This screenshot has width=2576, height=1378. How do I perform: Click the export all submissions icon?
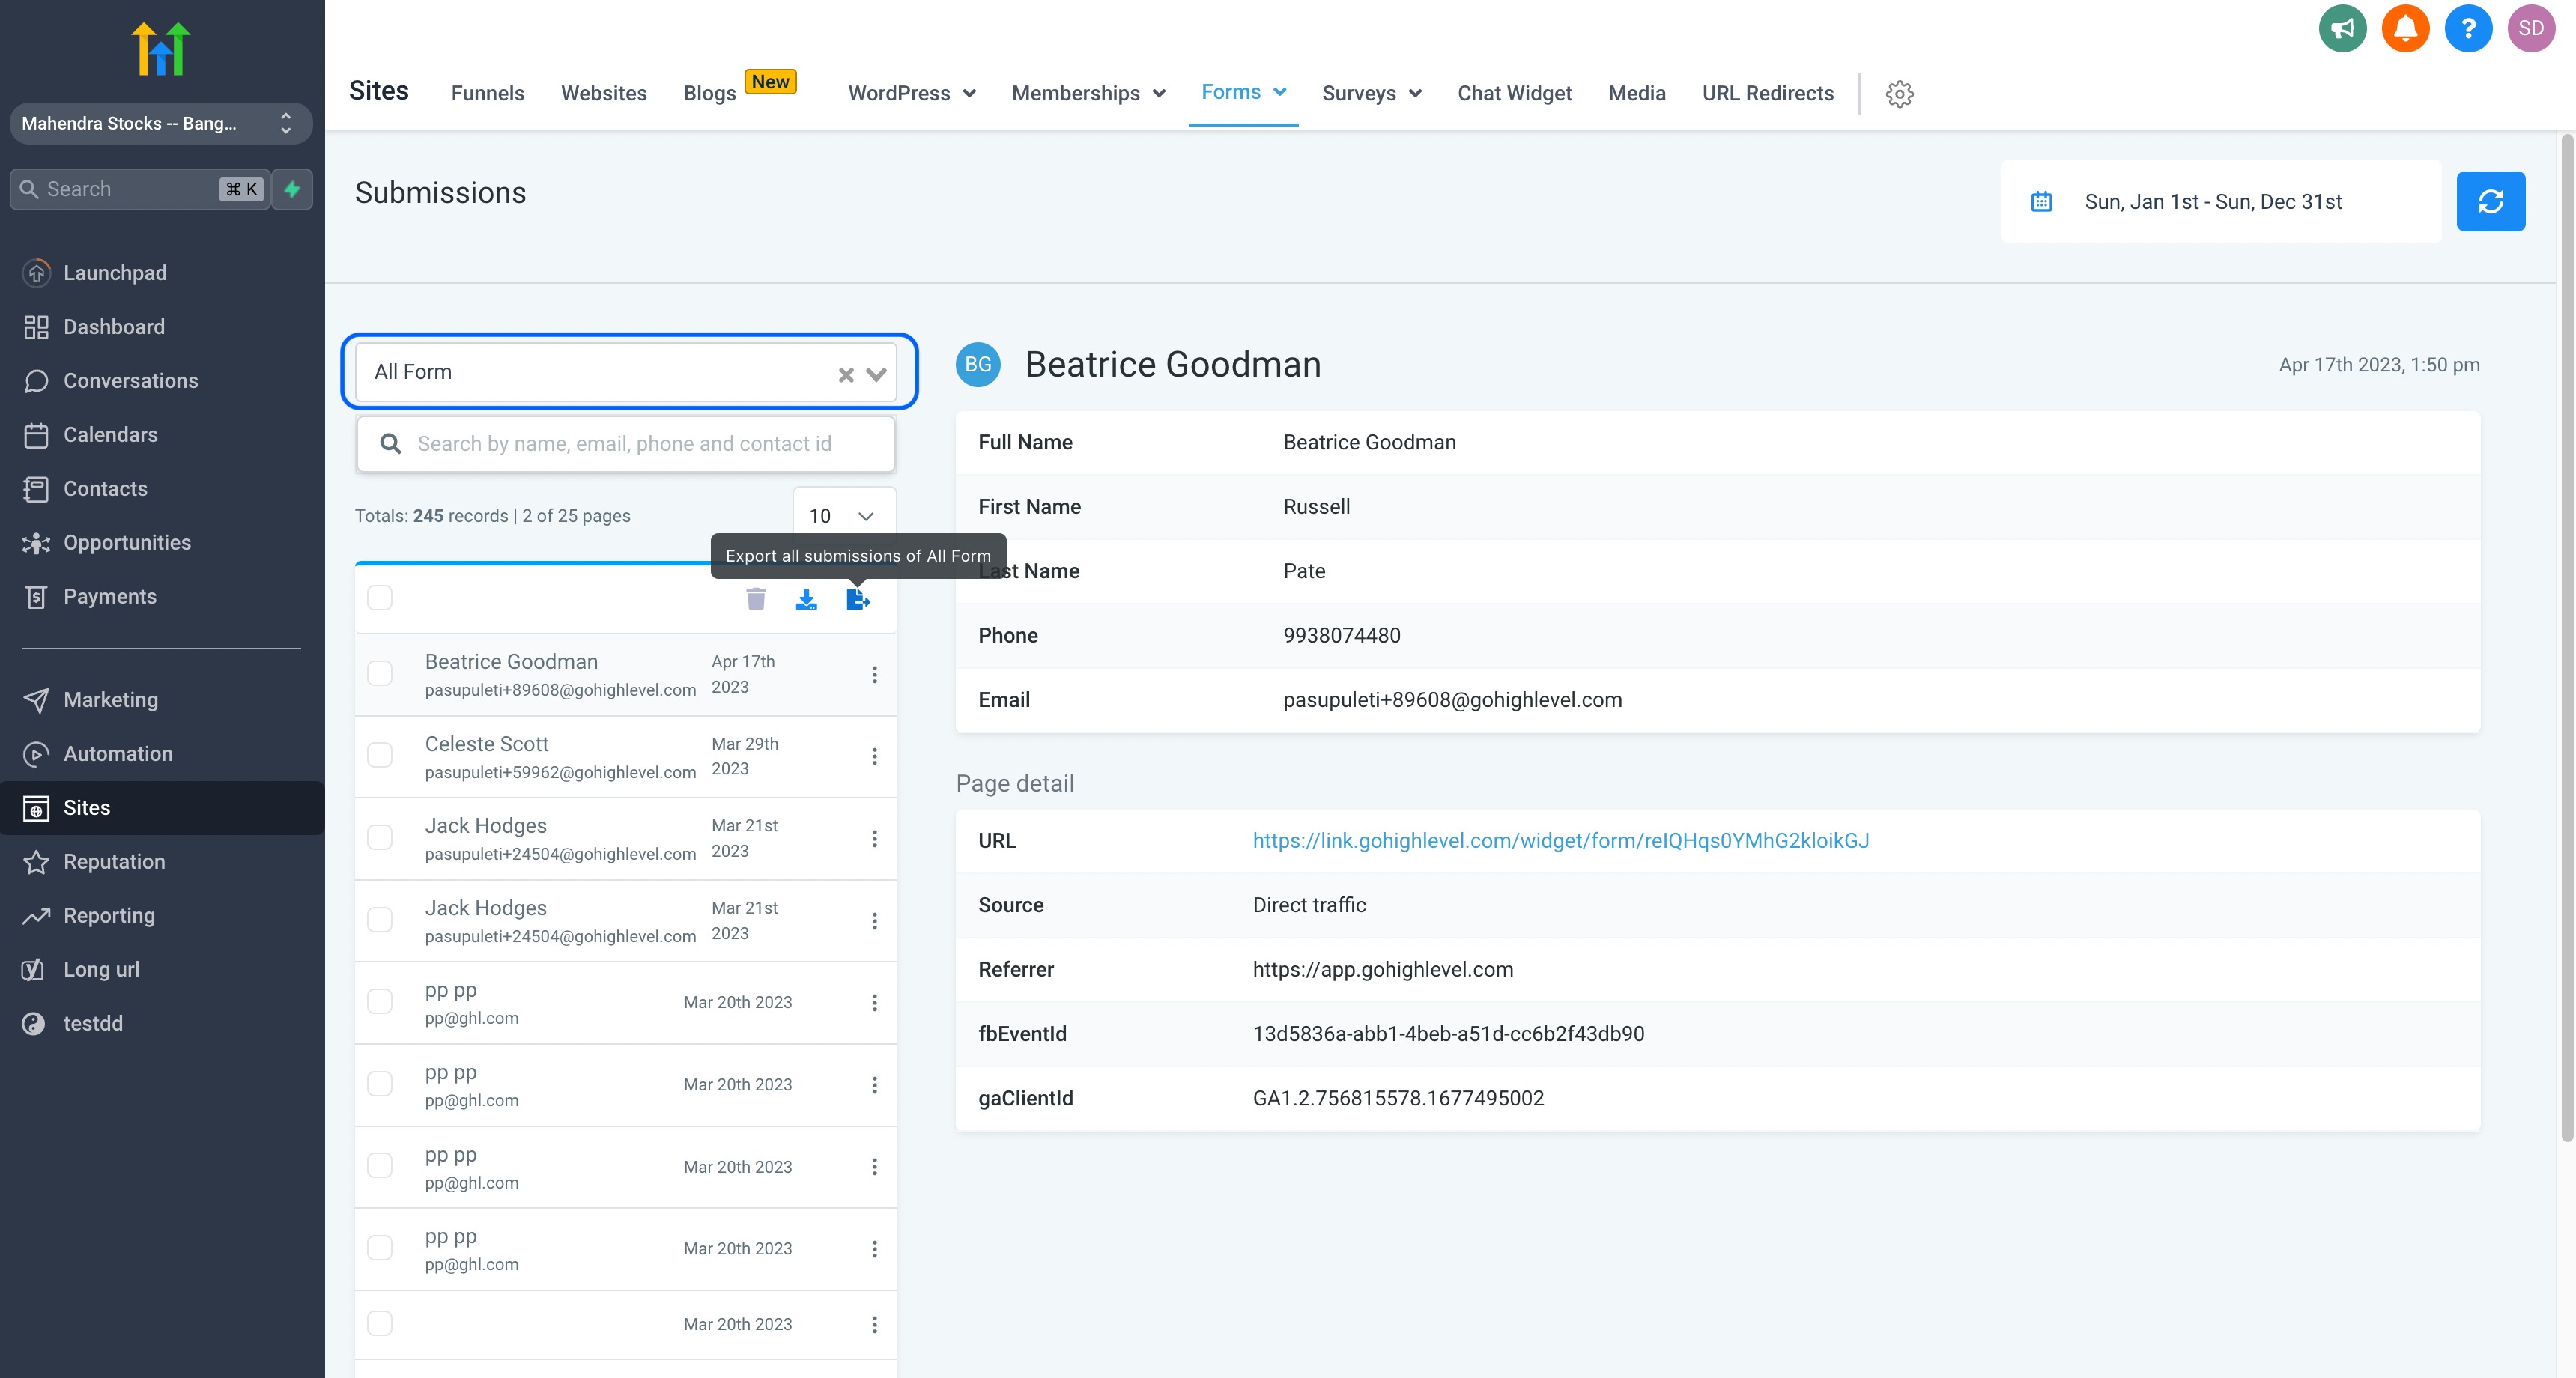coord(857,599)
